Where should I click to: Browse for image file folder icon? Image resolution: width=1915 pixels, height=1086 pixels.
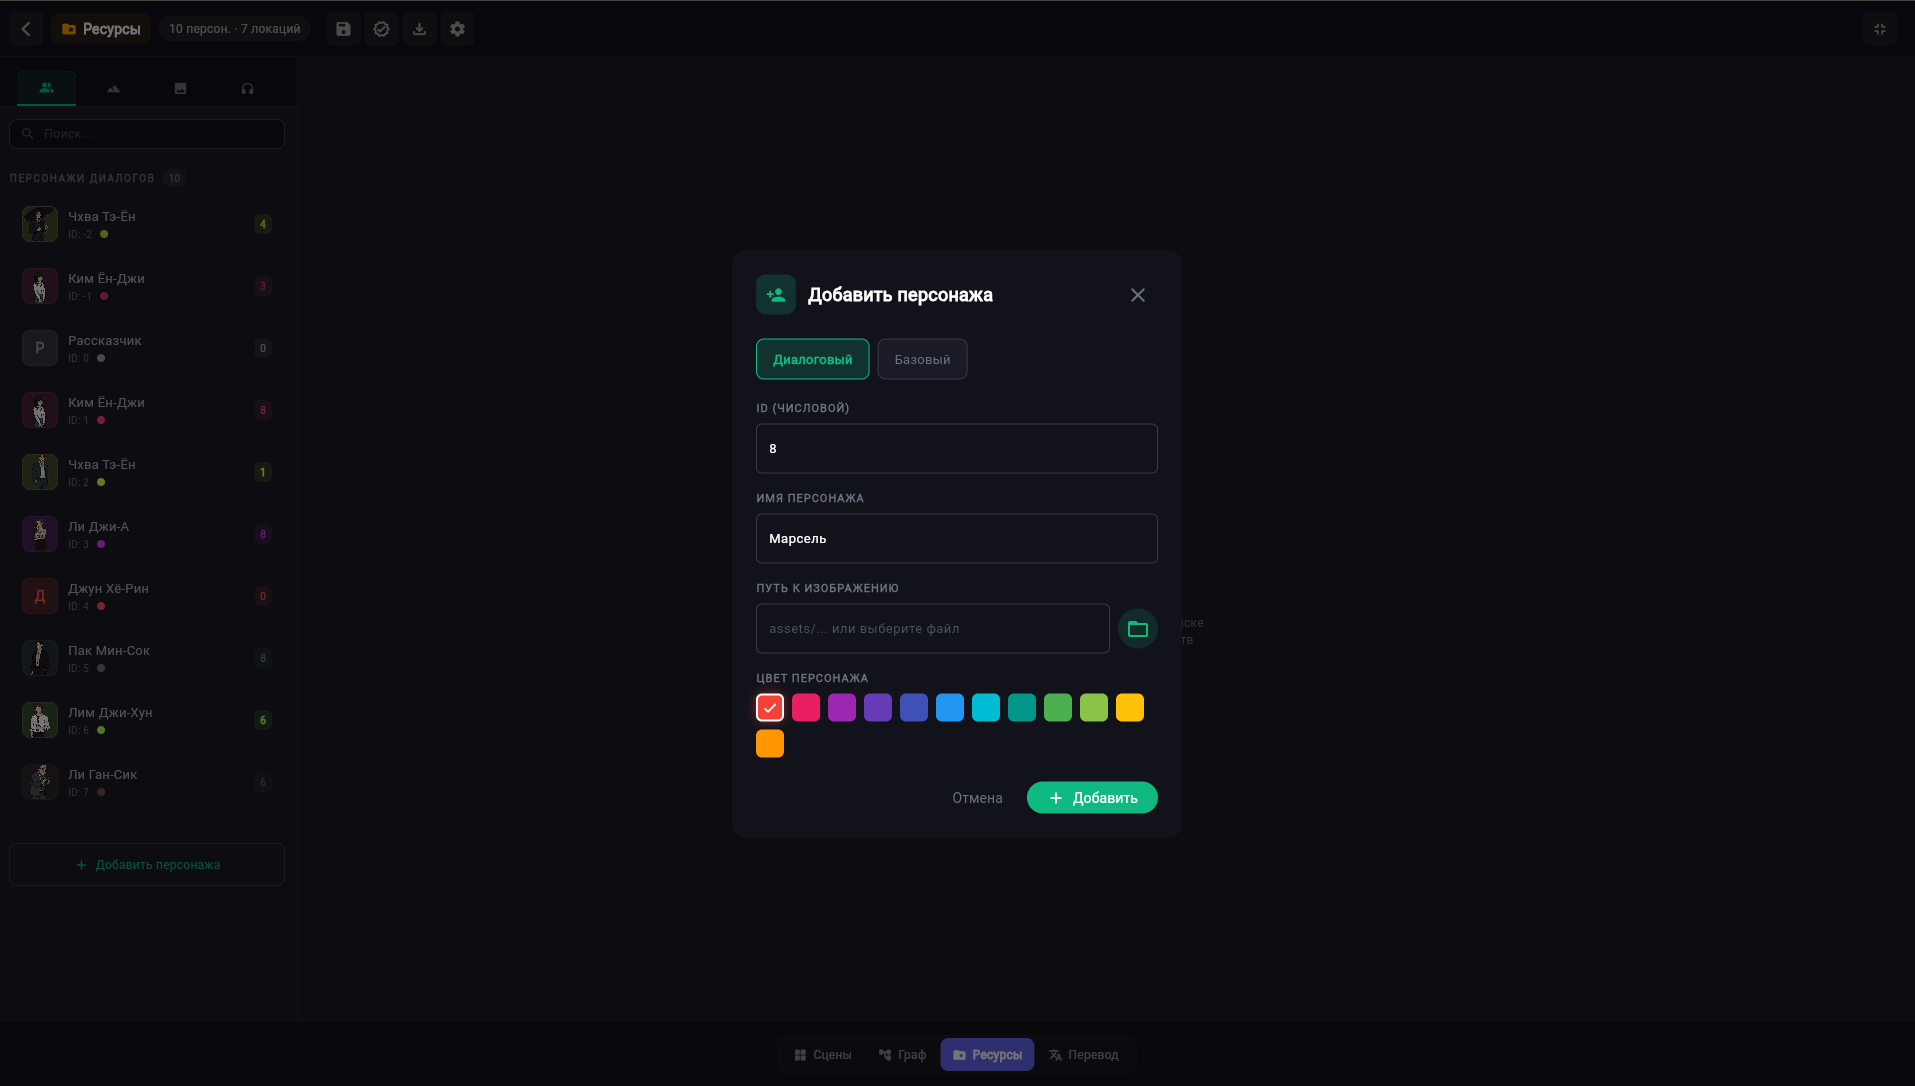1137,629
